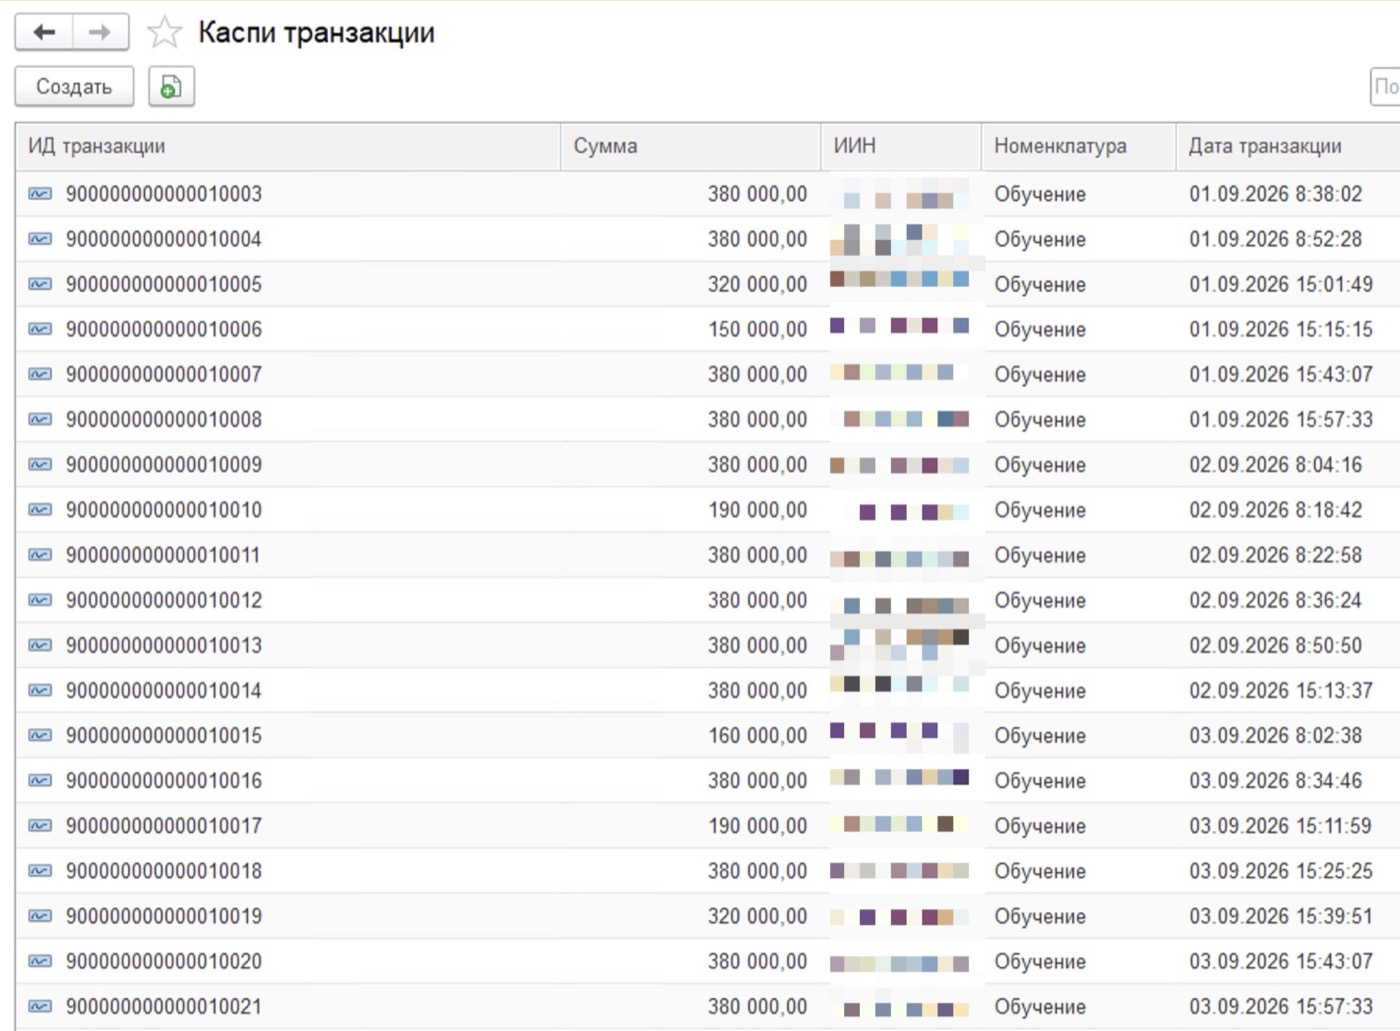Click the 150 000,00 amount cell

[757, 329]
